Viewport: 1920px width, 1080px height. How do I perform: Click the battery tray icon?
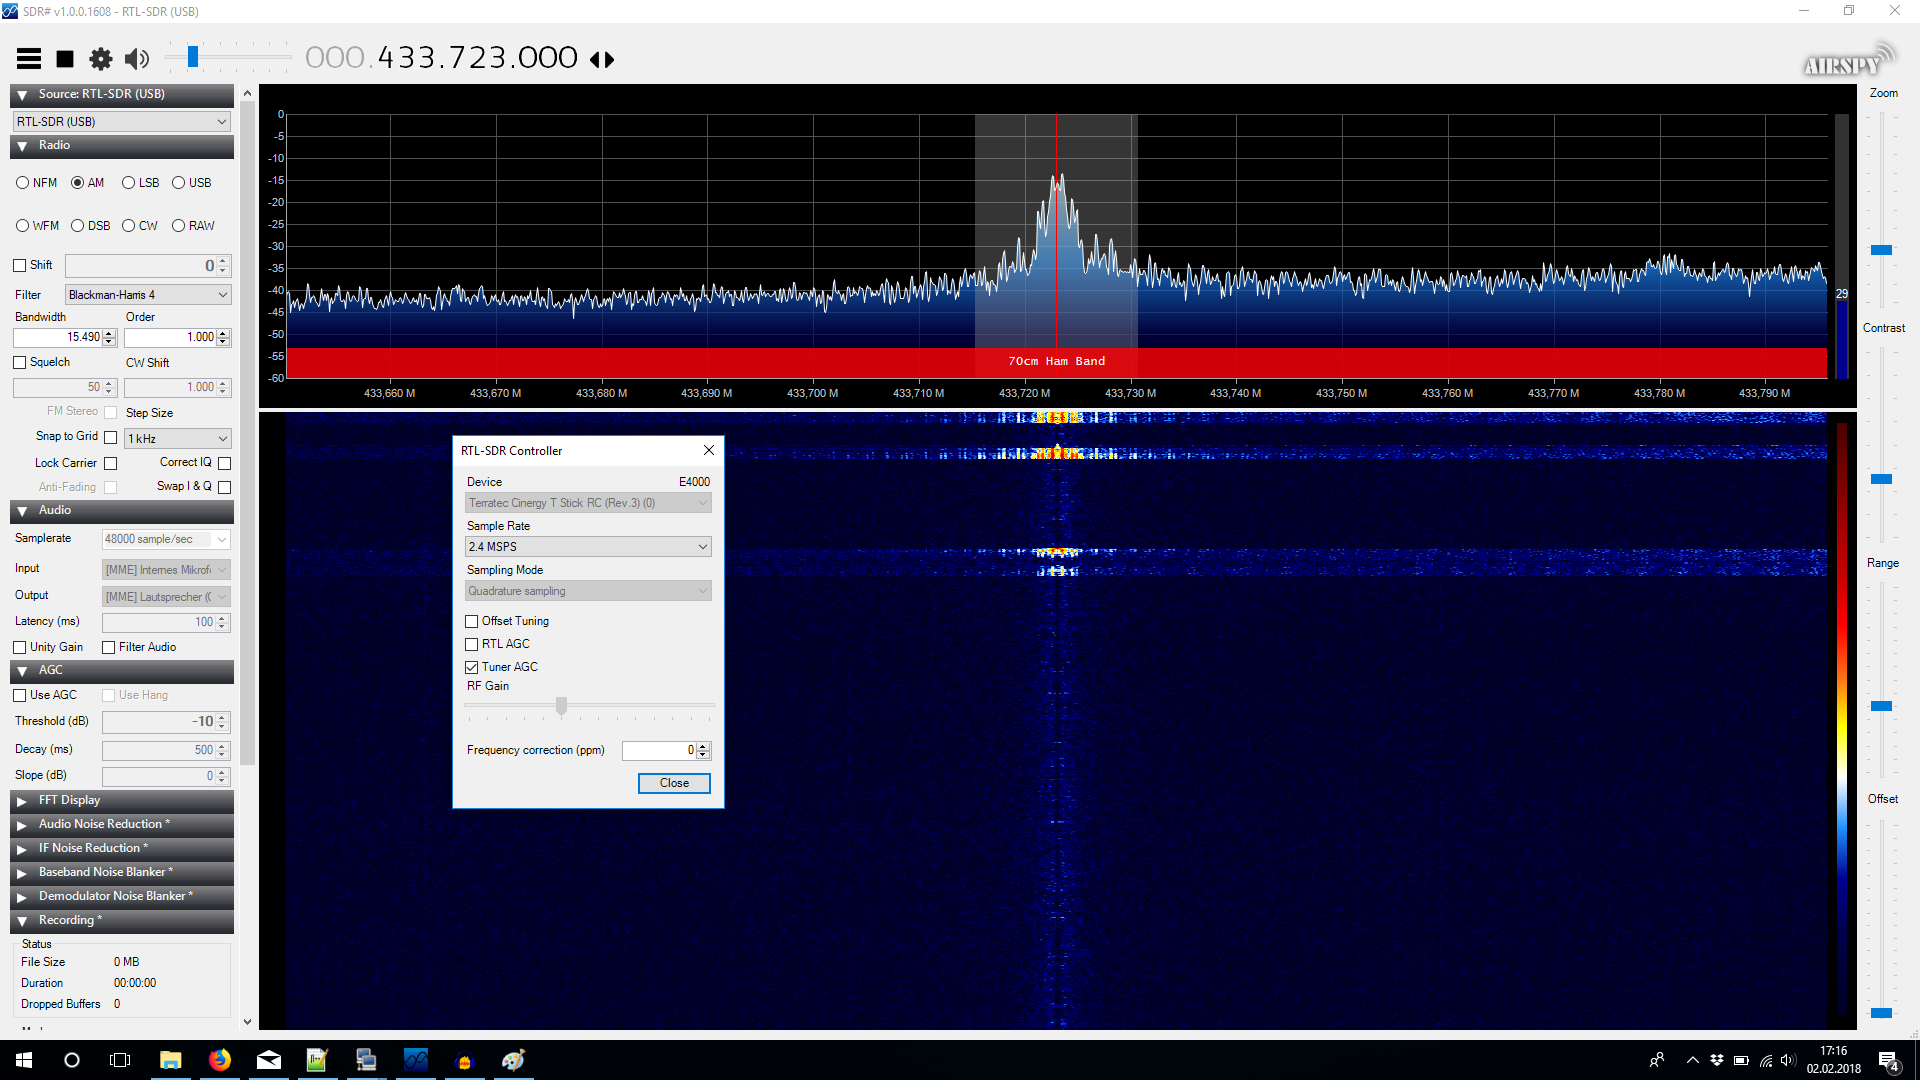(1741, 1060)
